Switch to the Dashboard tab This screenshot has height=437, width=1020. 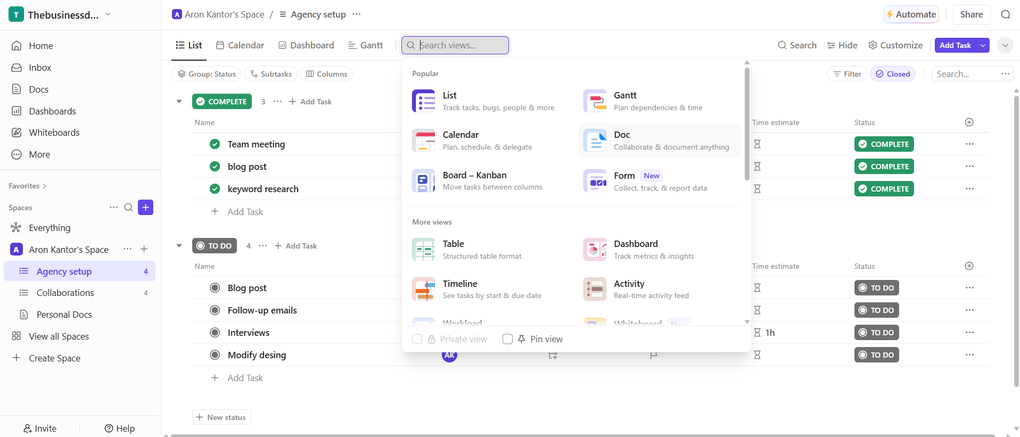[x=306, y=46]
